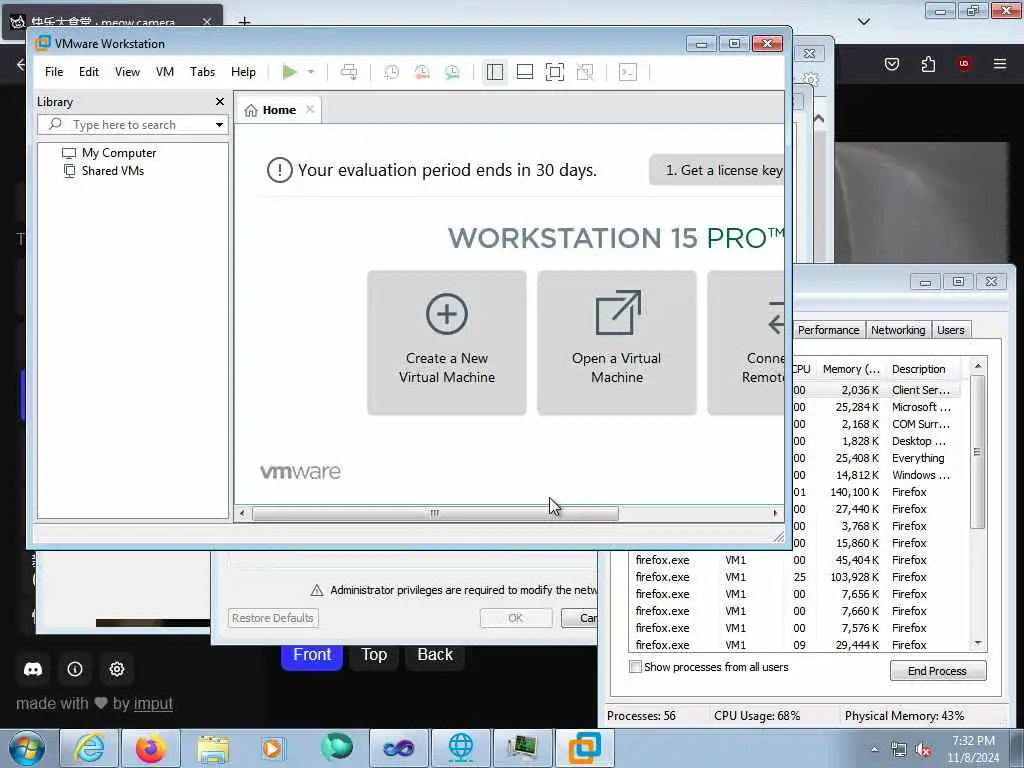Click Create a New Virtual Machine tile
Viewport: 1024px width, 768px height.
tap(447, 343)
